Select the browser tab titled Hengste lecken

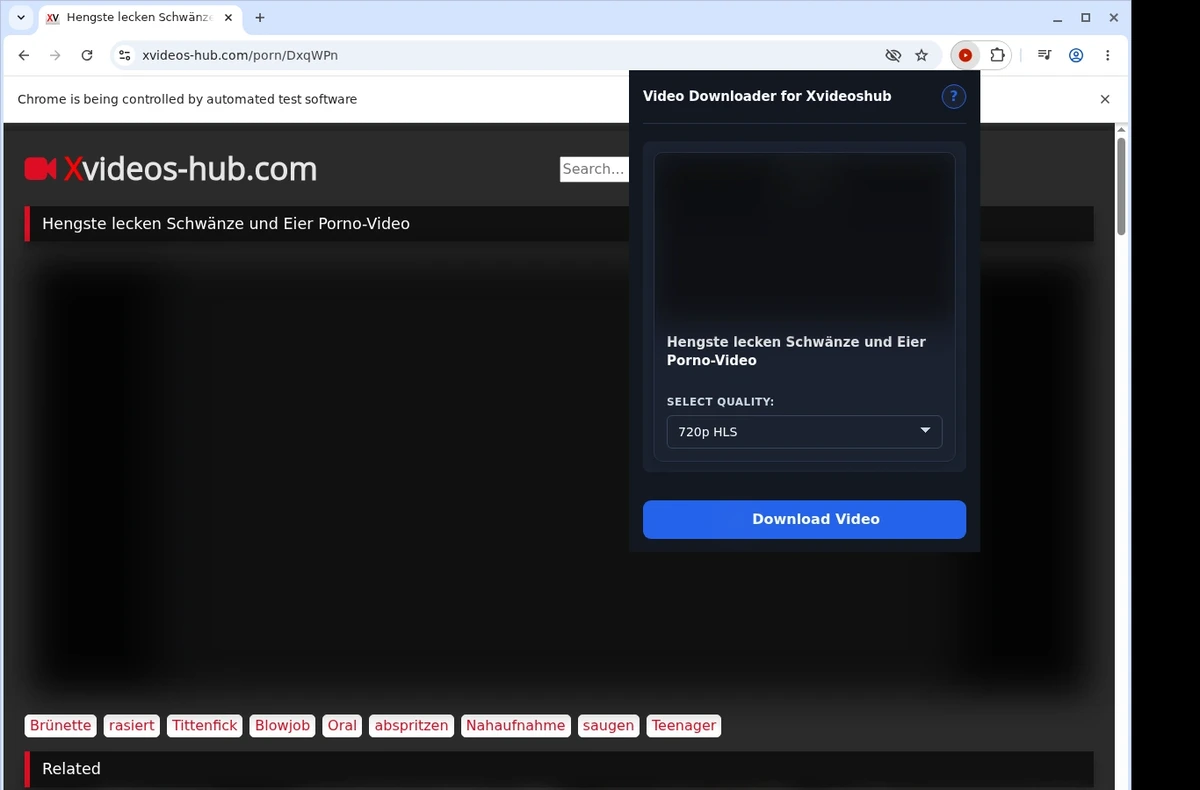(140, 18)
